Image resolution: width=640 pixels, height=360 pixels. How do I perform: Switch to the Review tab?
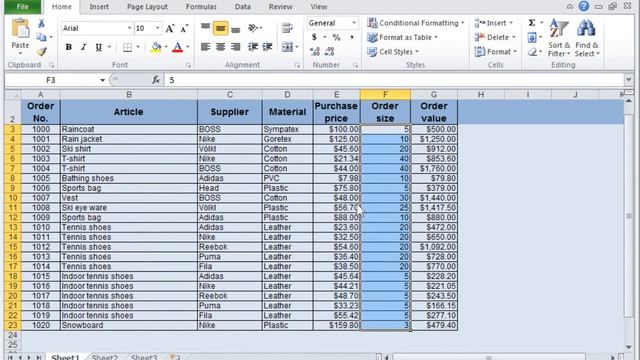coord(280,7)
